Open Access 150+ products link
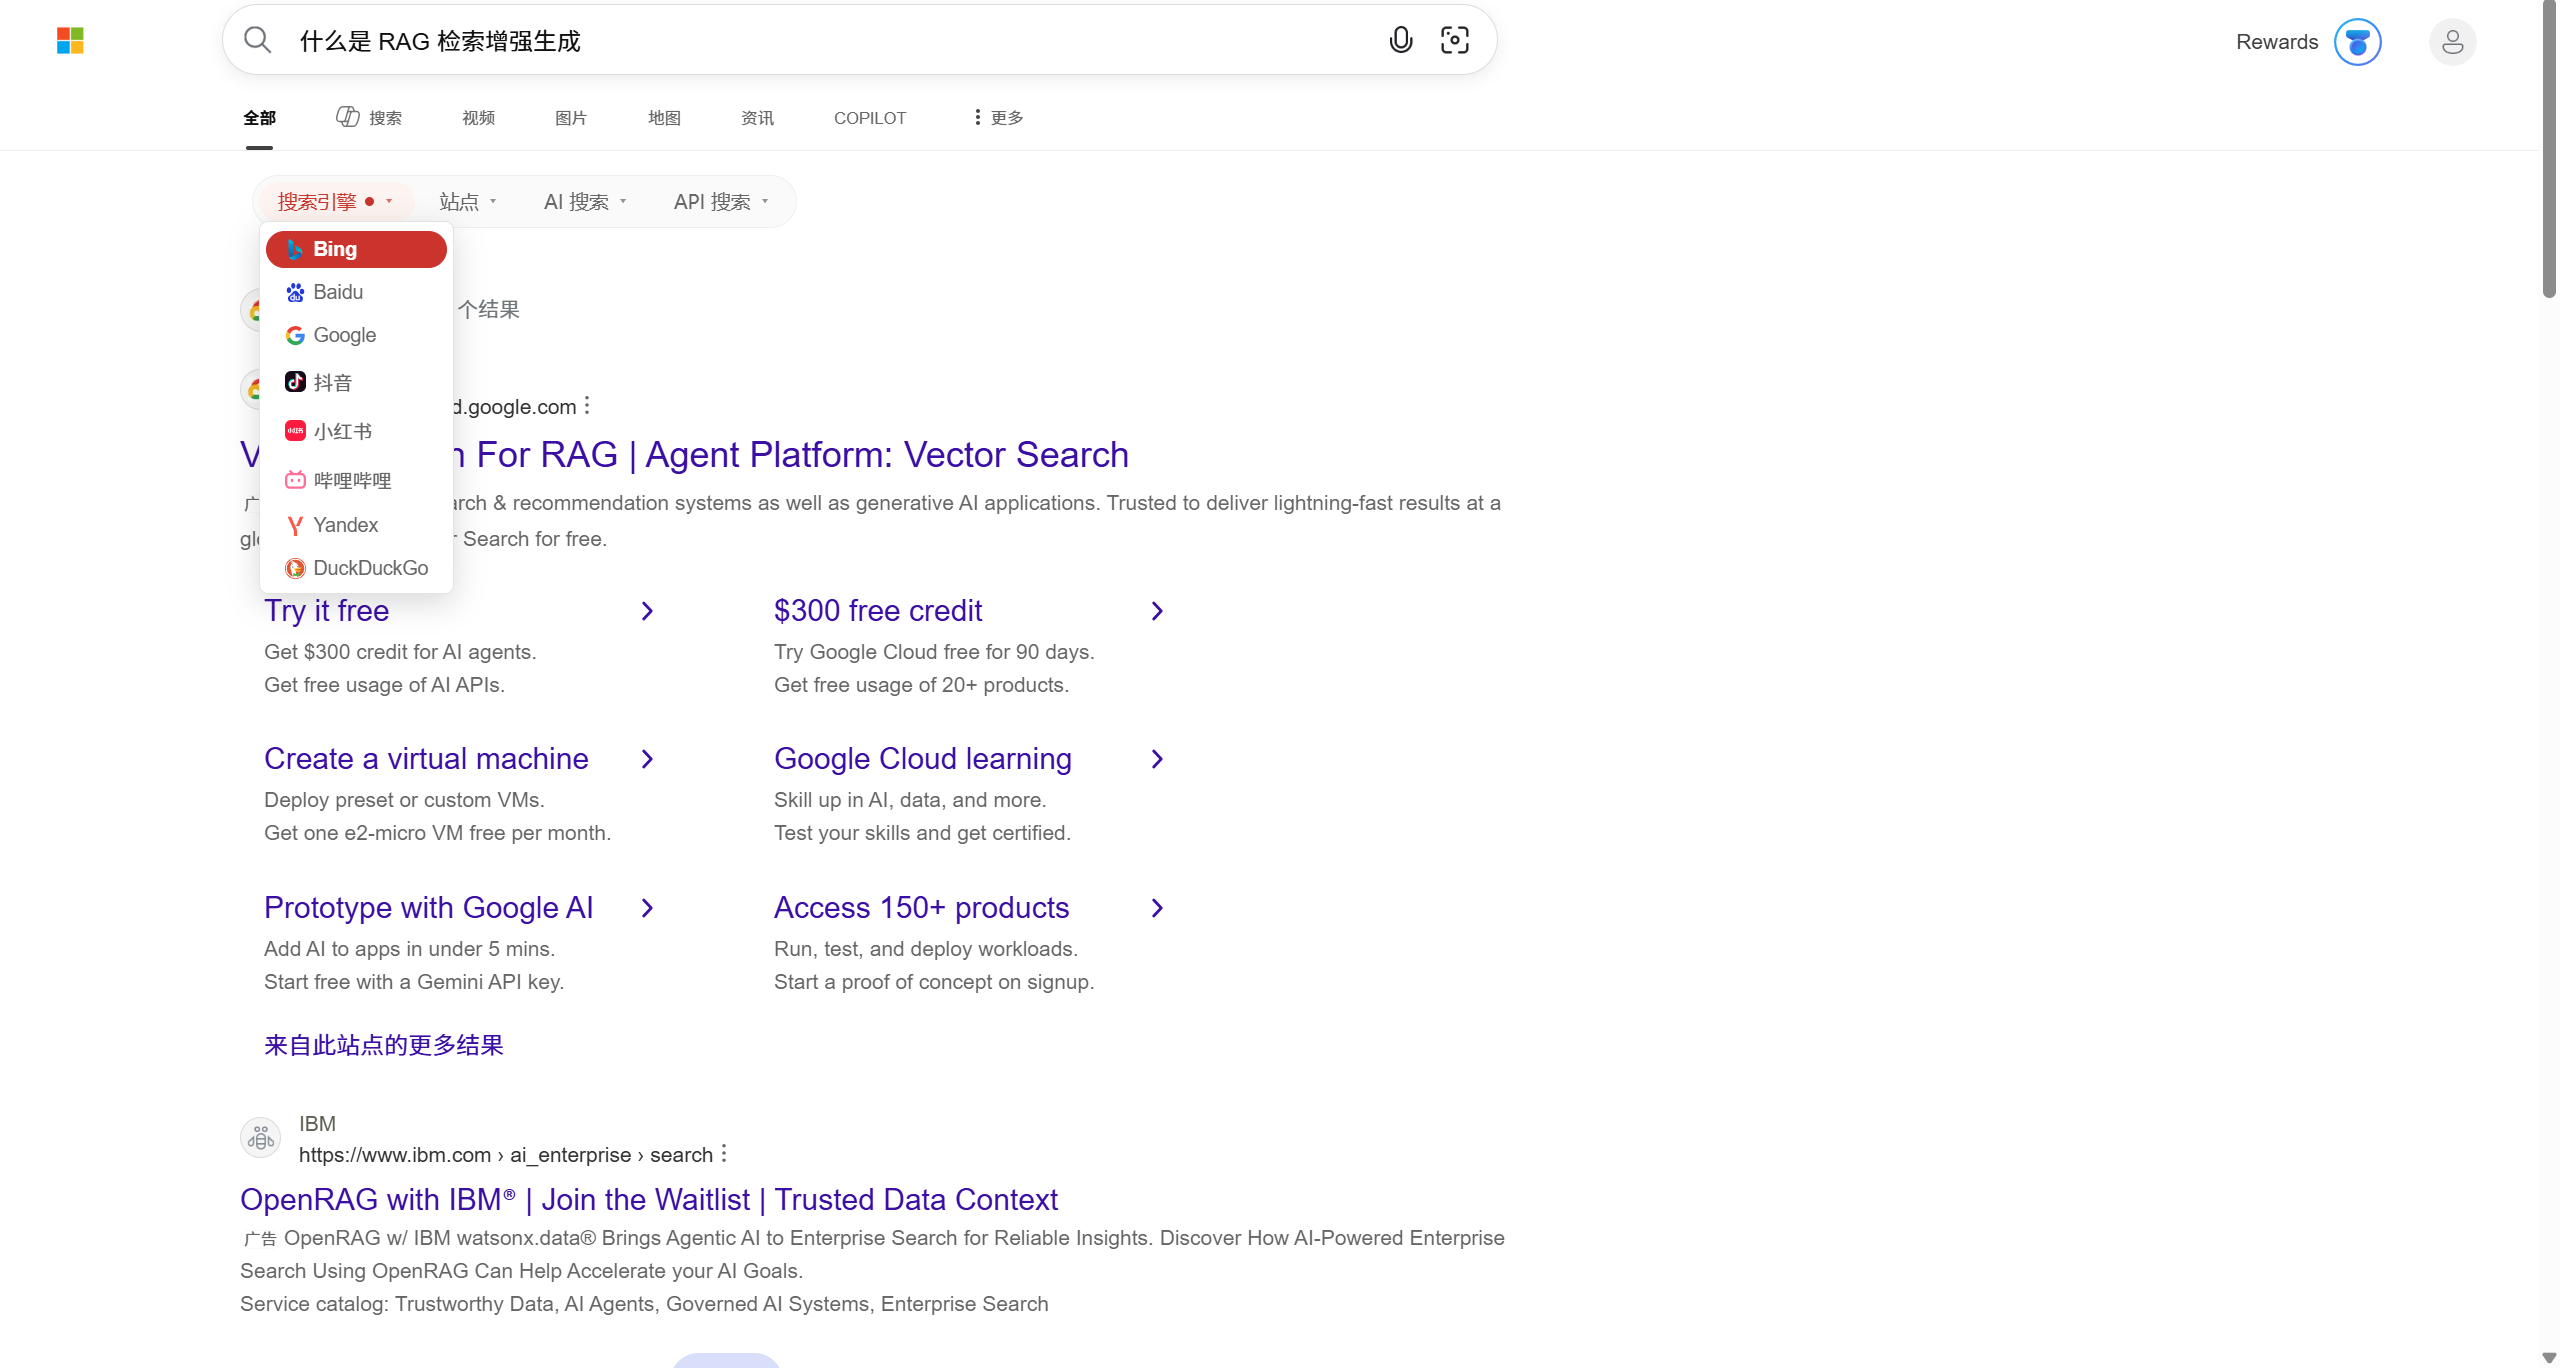Screen dimensions: 2560x1368 pos(921,908)
